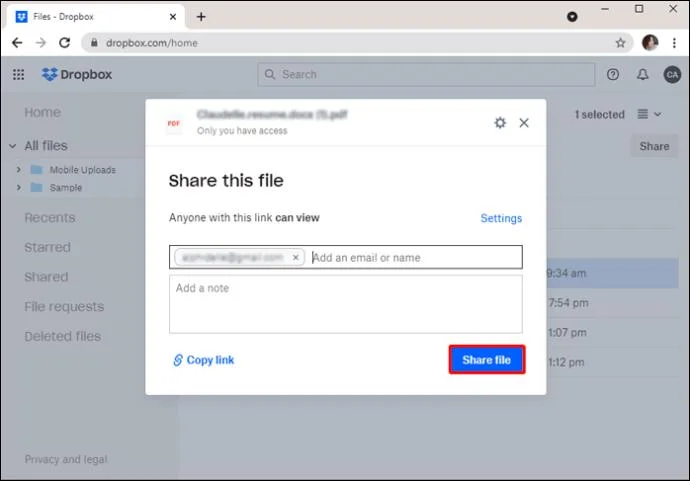
Task: View site info padlock icon
Action: coord(94,42)
